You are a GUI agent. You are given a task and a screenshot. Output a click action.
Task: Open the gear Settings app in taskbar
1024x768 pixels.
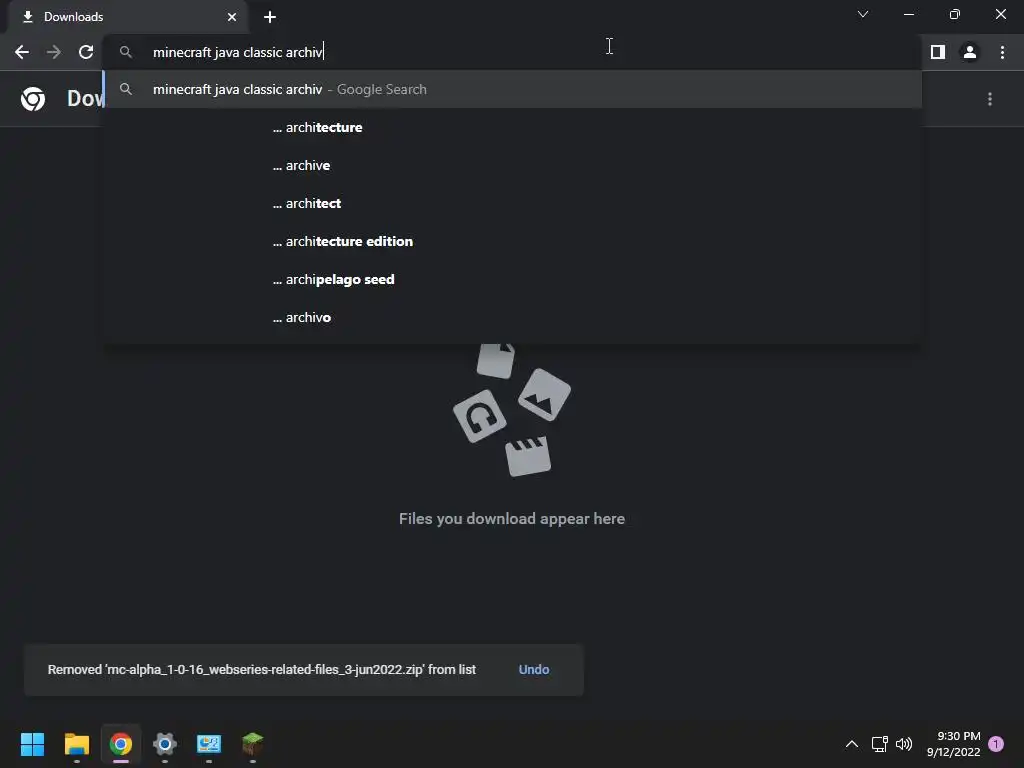[165, 744]
